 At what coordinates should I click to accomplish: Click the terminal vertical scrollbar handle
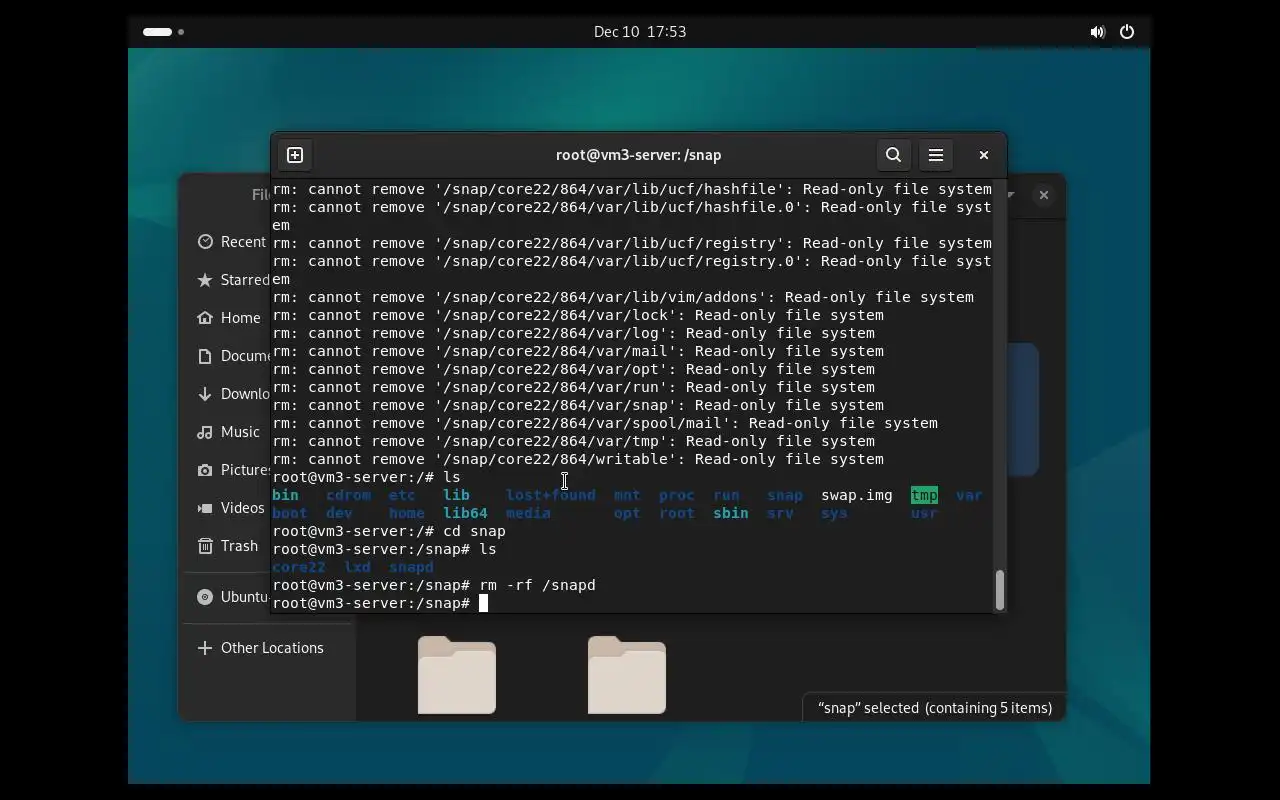[x=999, y=589]
